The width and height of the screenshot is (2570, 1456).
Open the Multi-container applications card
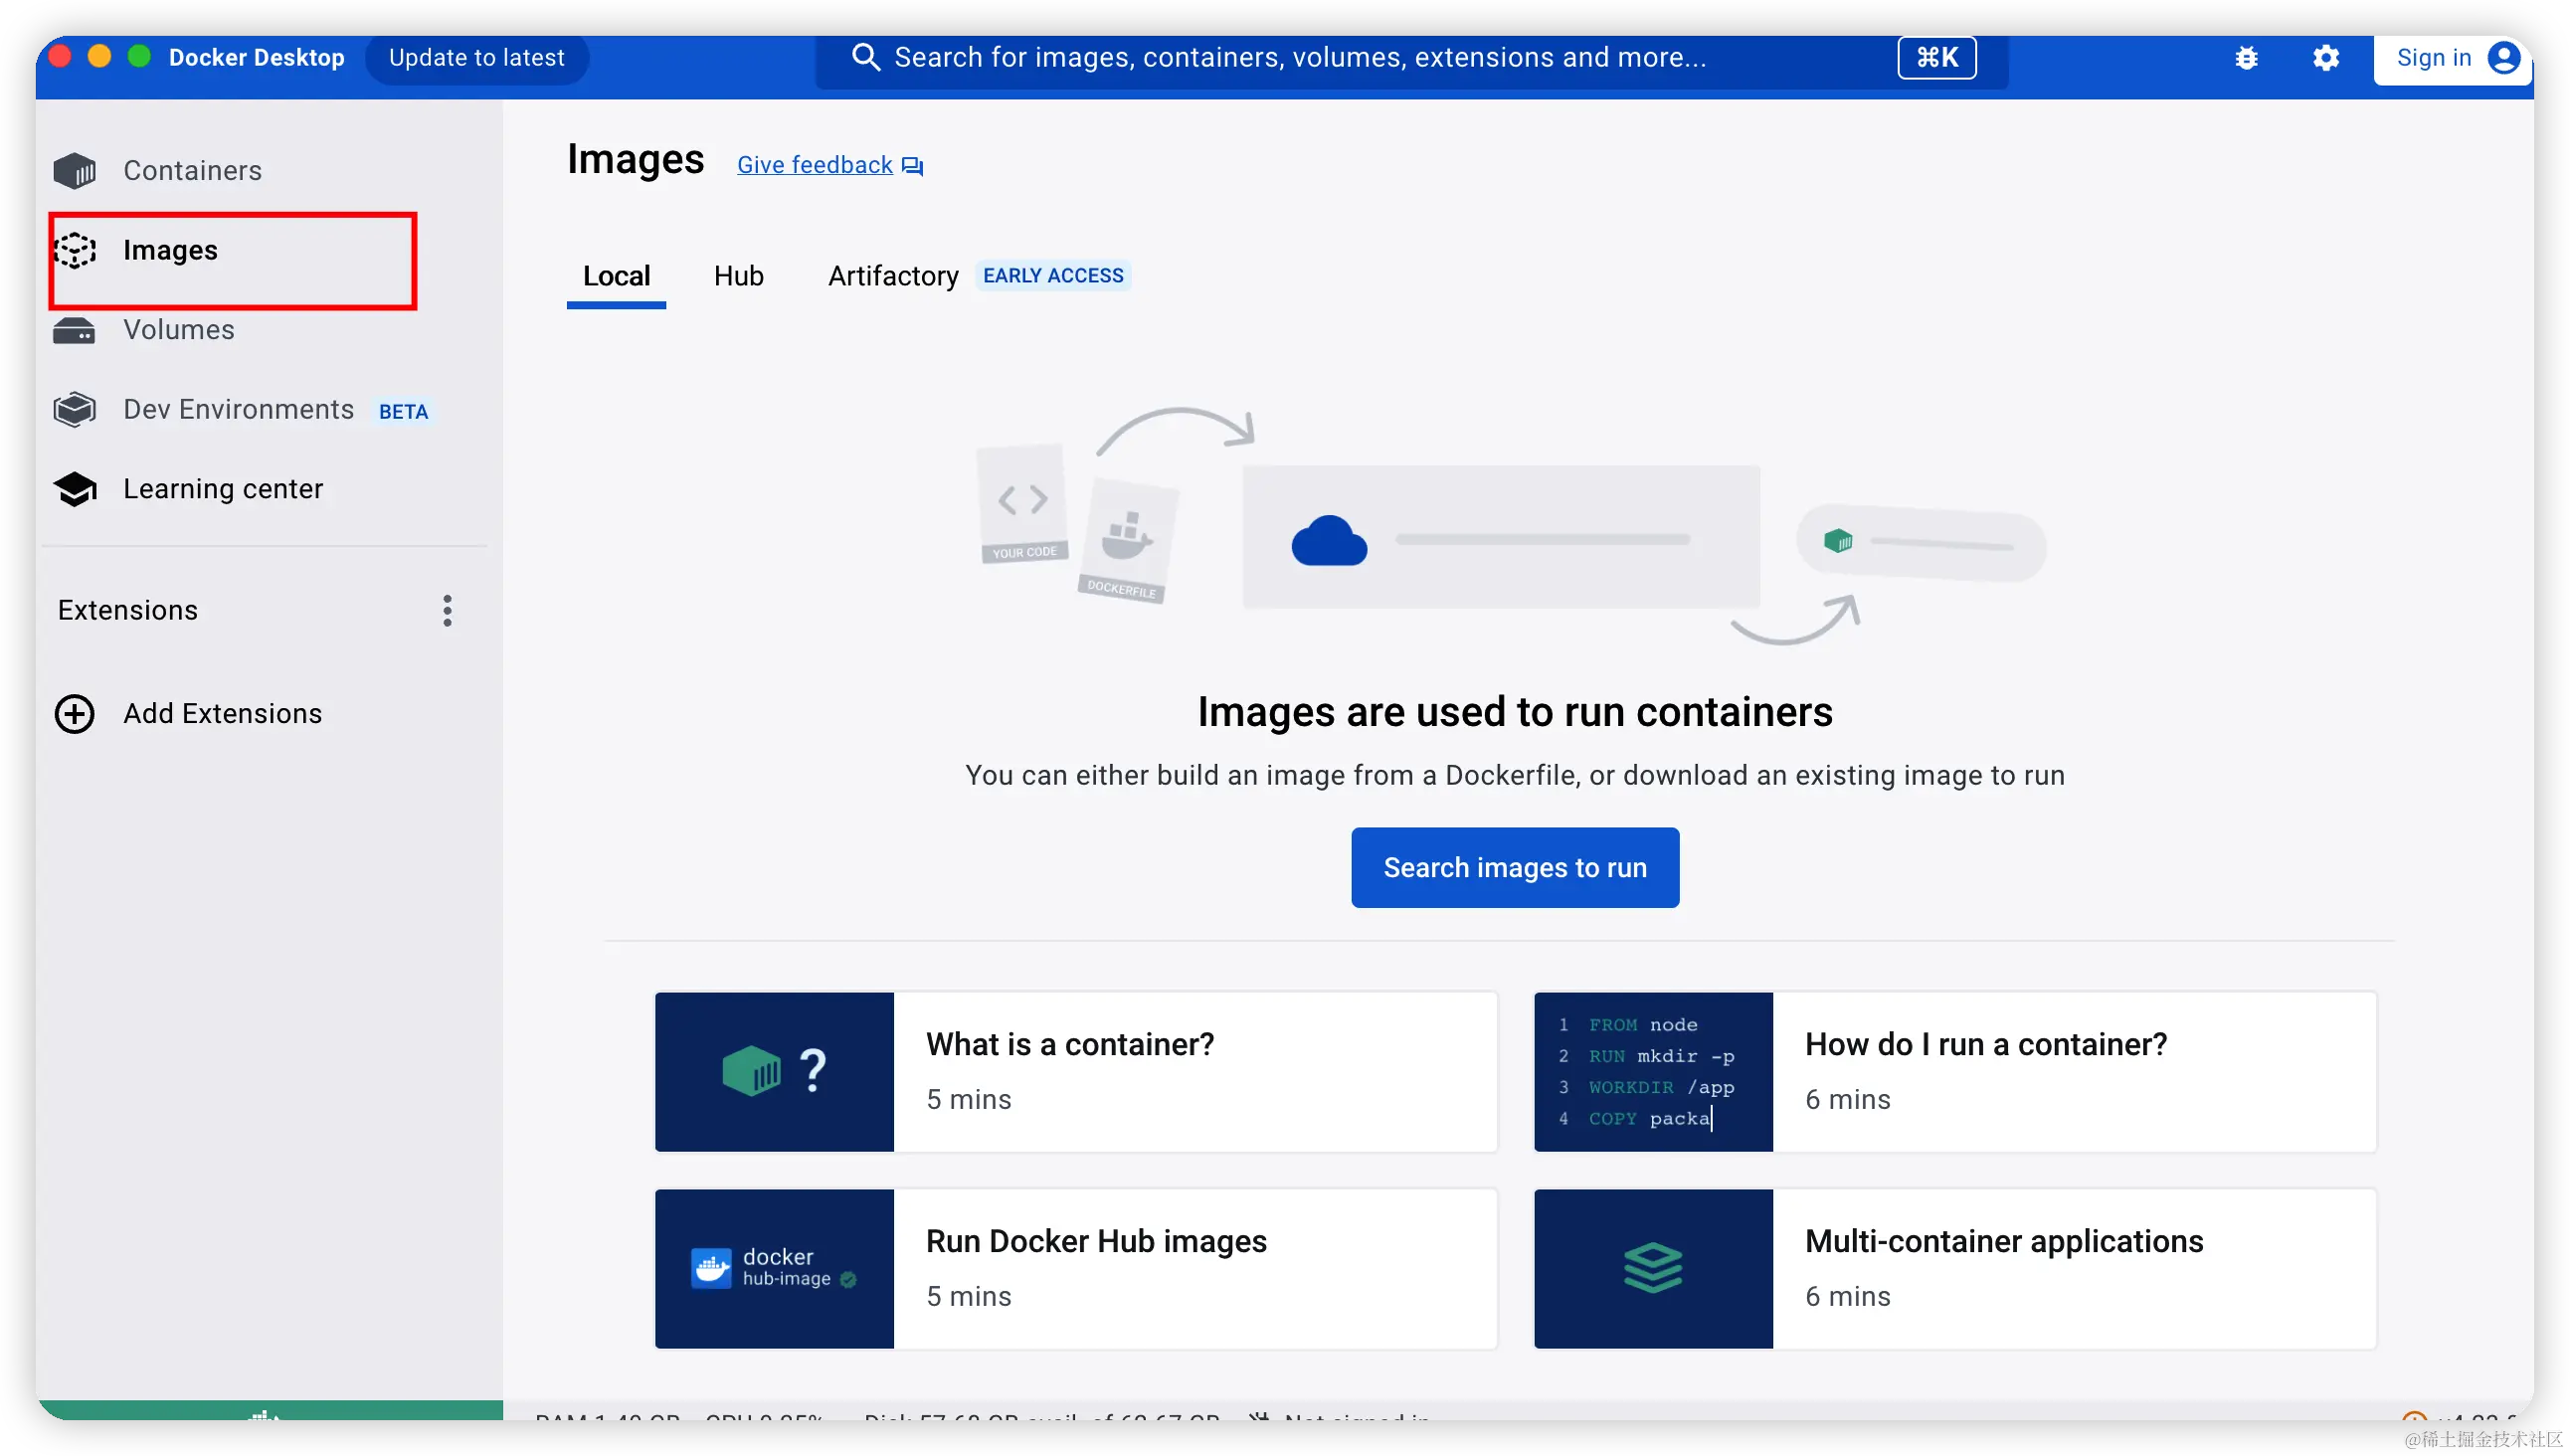tap(1954, 1268)
